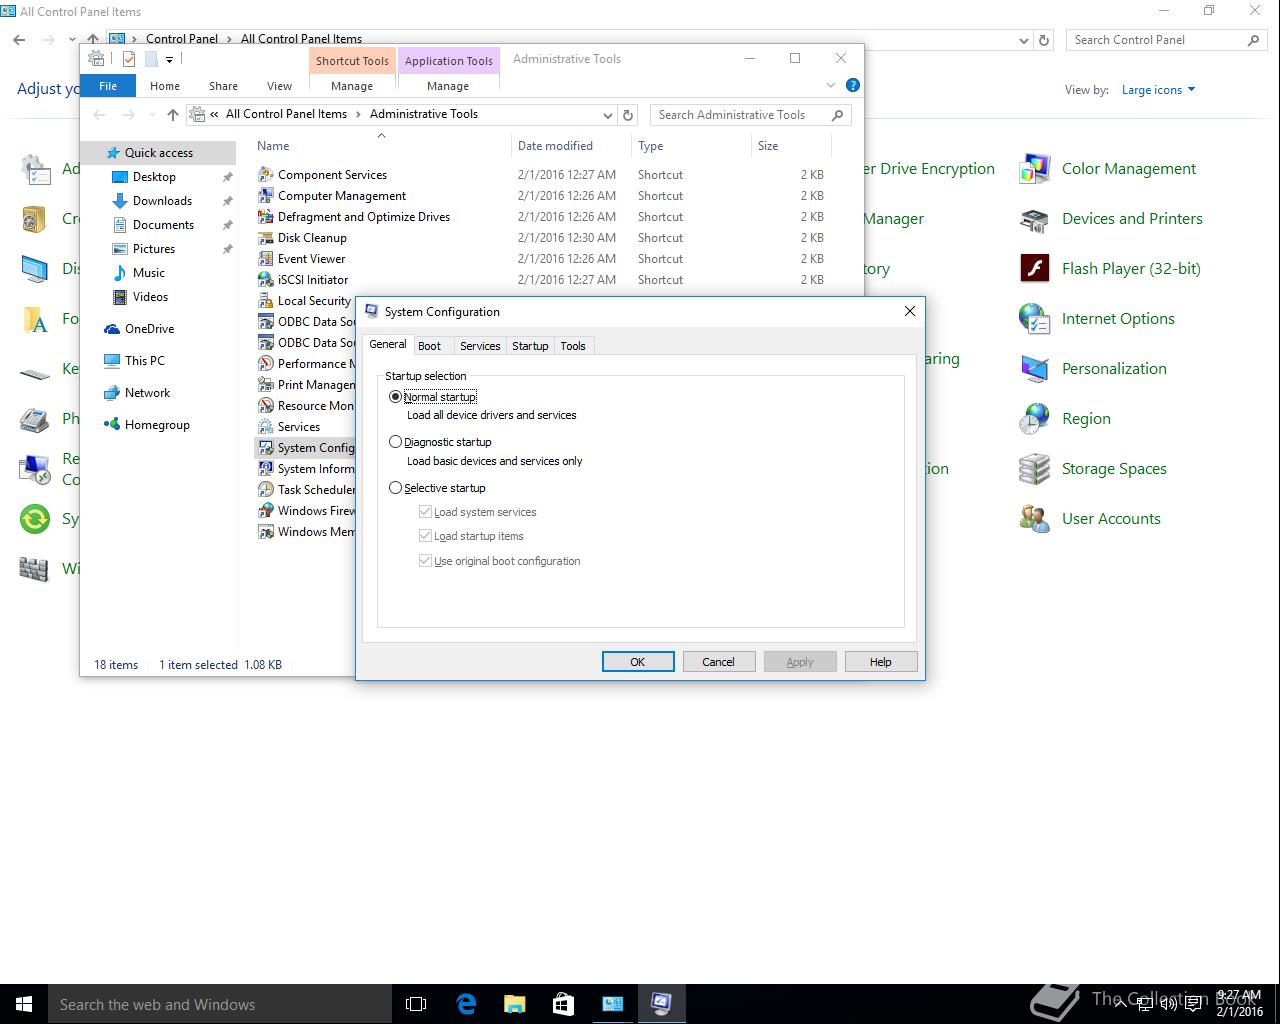
Task: Select Normal startup radio button
Action: (395, 397)
